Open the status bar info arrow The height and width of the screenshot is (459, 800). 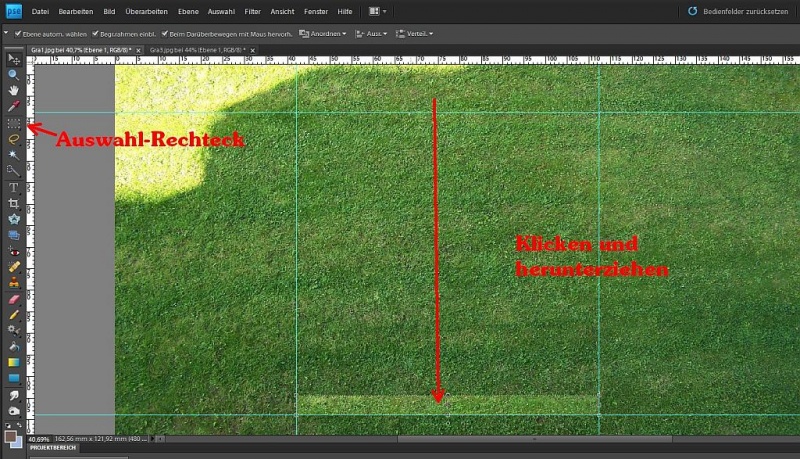click(151, 439)
